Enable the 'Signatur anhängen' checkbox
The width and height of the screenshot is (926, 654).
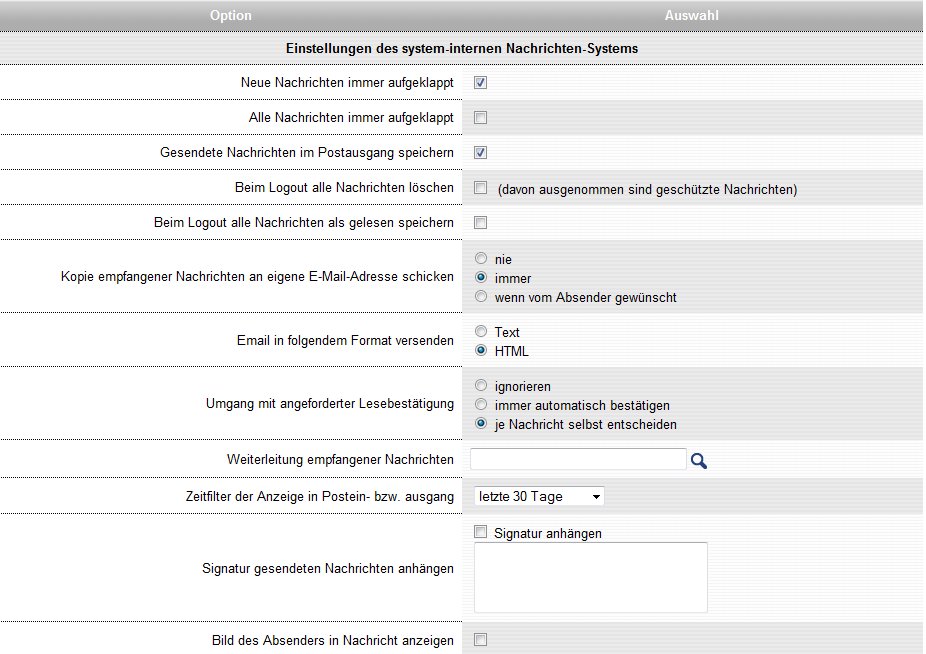480,533
